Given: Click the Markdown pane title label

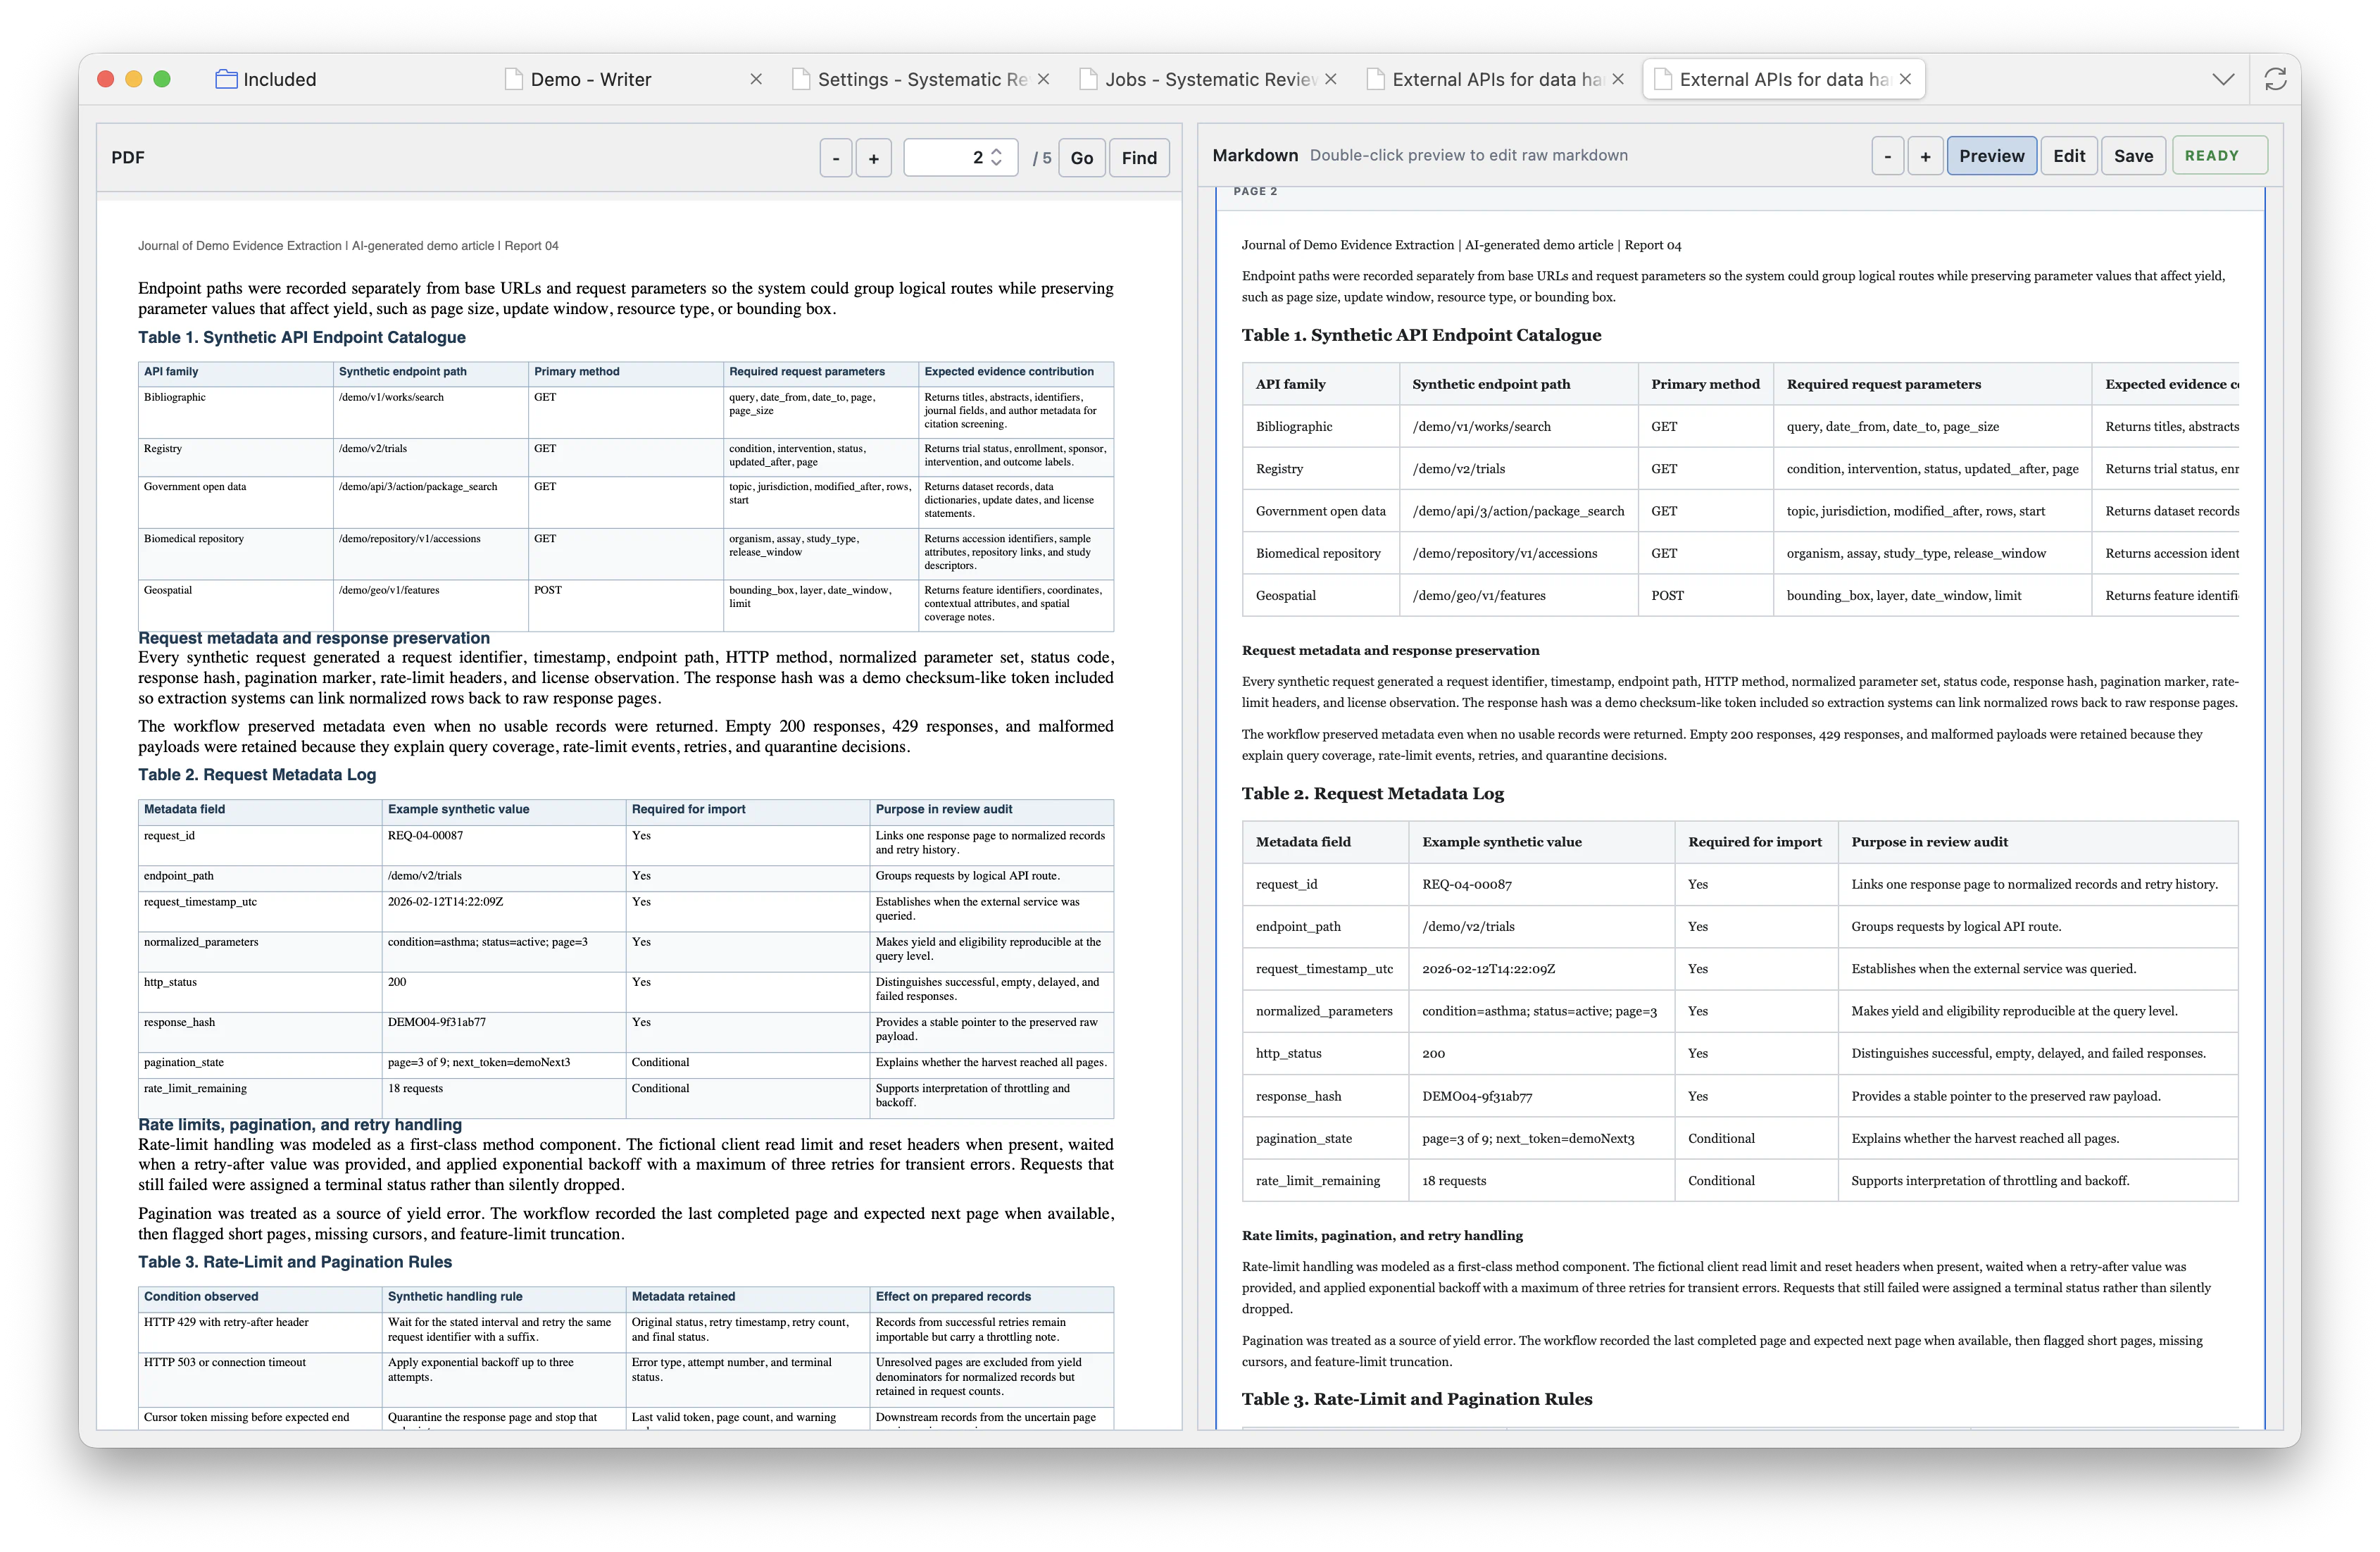Looking at the screenshot, I should [1255, 155].
